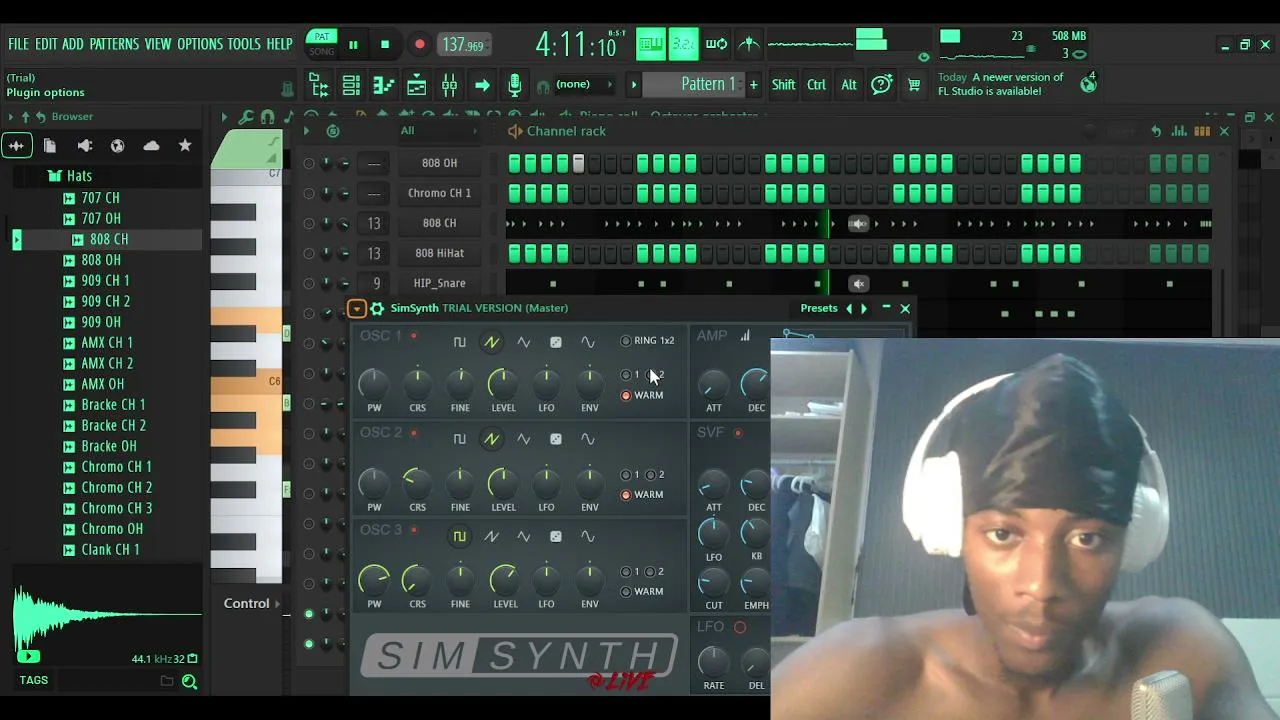Open the Channel rack graph editor icon

pos(1180,131)
